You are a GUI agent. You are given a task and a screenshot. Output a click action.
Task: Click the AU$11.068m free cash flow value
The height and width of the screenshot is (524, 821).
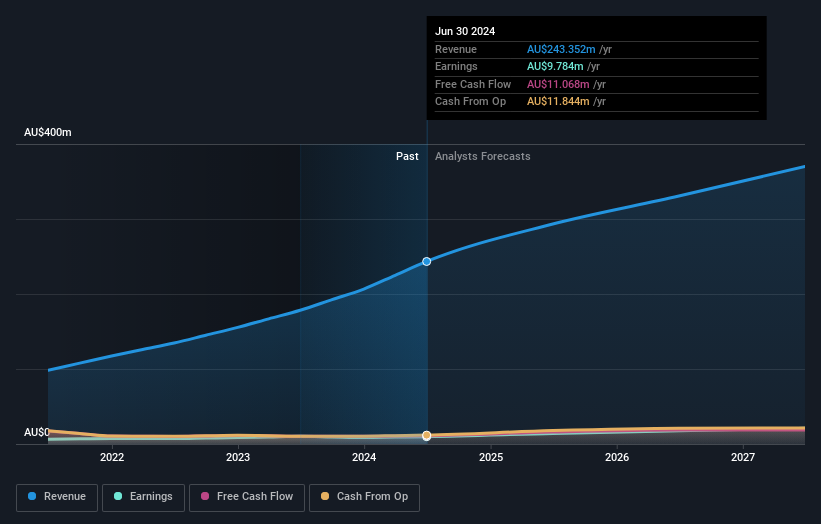[558, 84]
